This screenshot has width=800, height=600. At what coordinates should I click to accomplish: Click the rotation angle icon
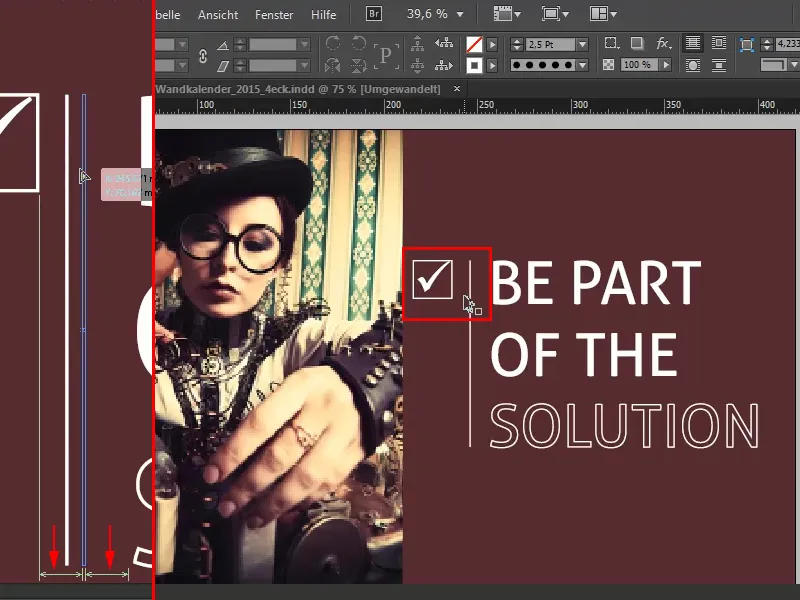pos(223,45)
